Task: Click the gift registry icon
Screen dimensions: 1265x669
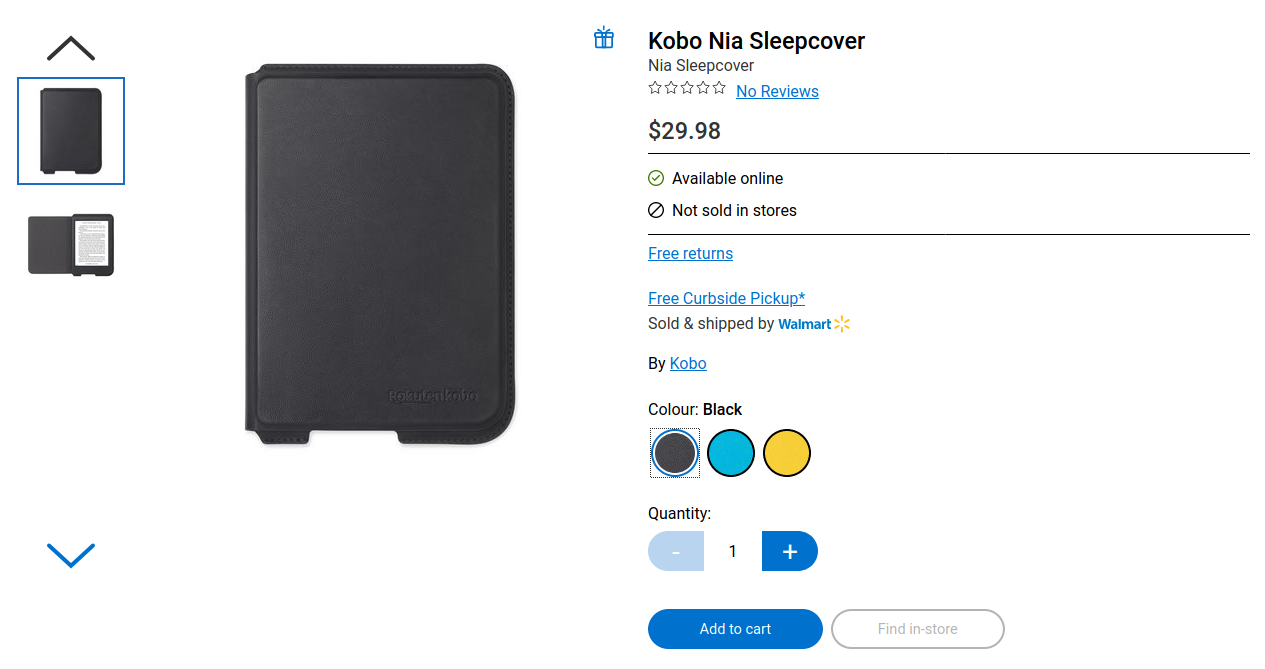Action: (x=604, y=38)
